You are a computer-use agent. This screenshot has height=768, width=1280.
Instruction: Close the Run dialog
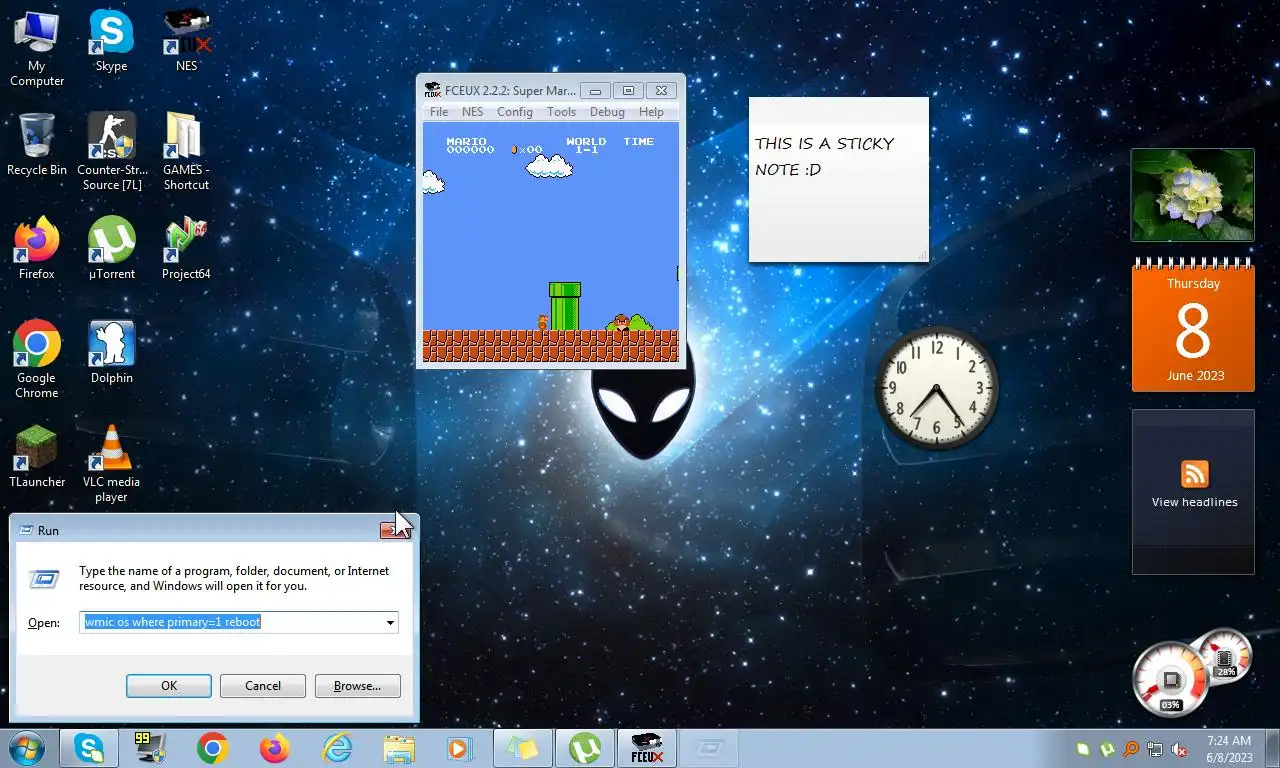(396, 530)
